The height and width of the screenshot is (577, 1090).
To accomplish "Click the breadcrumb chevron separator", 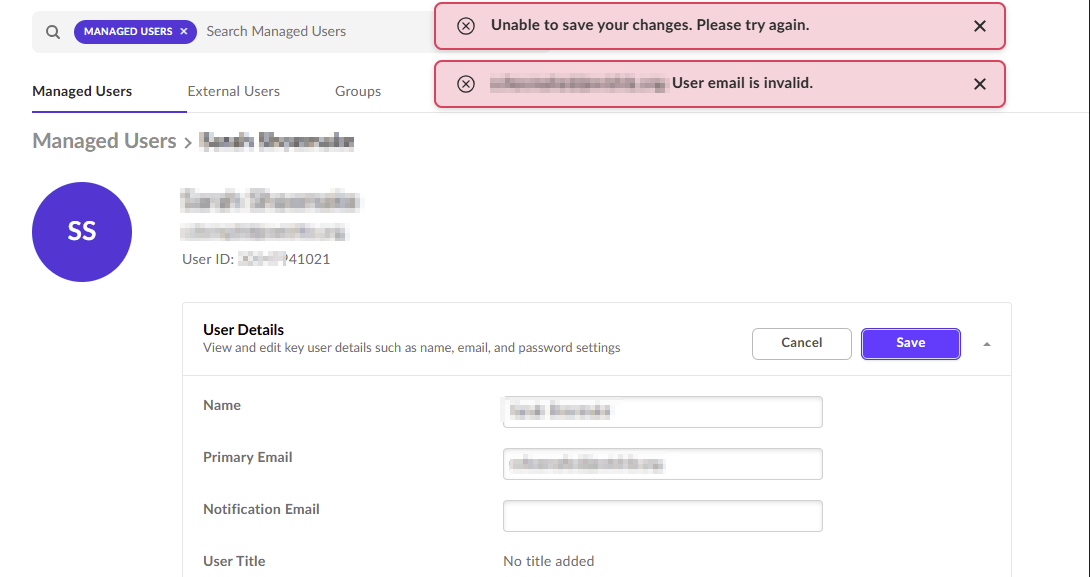I will click(188, 143).
